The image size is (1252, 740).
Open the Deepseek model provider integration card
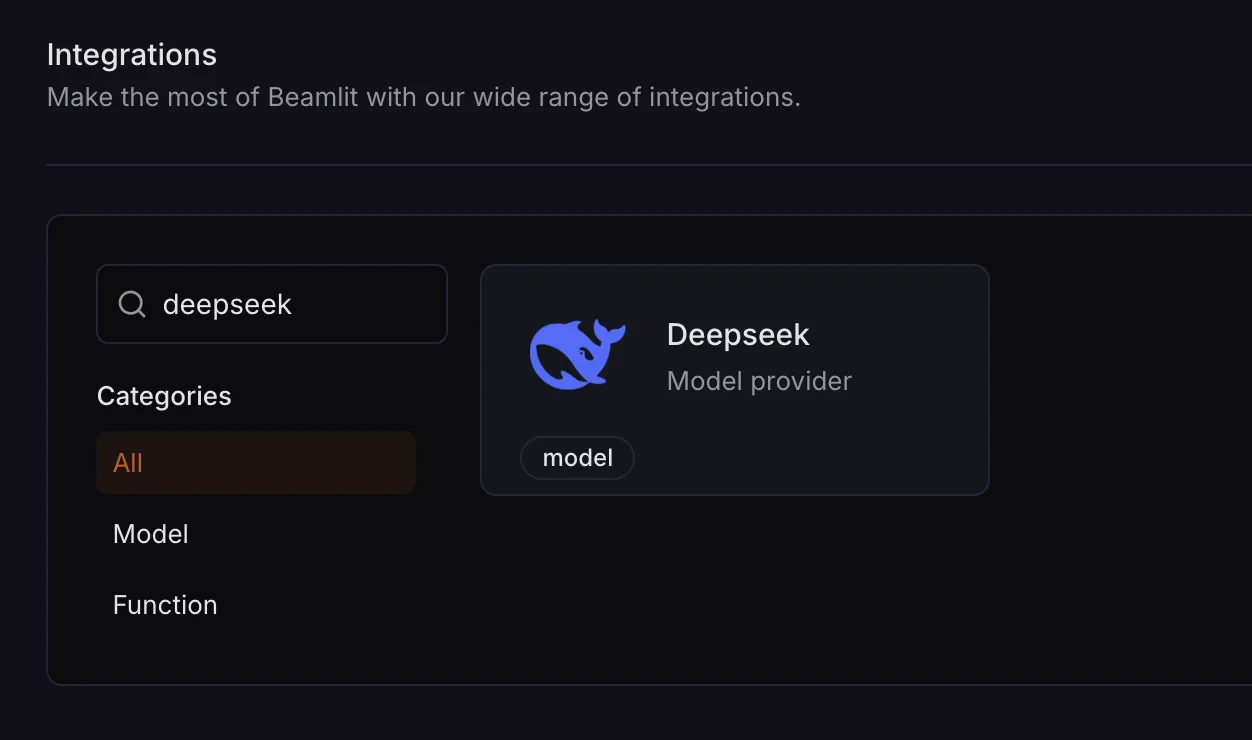click(735, 380)
